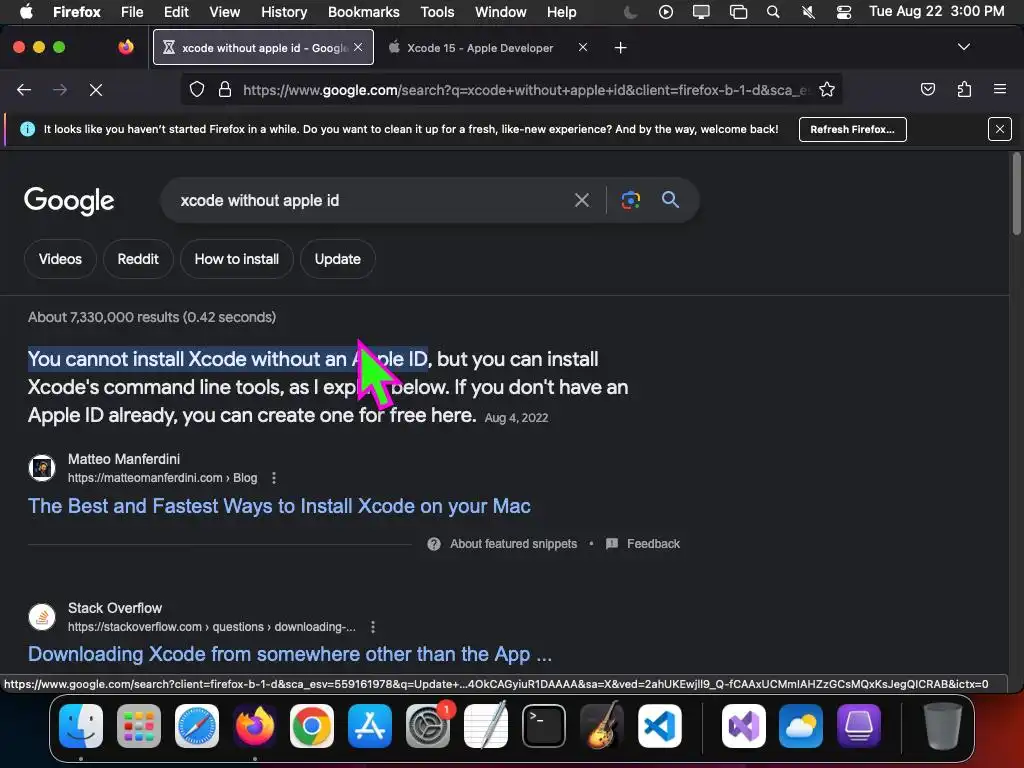This screenshot has width=1024, height=768.
Task: Open System Settings from the Dock
Action: click(428, 726)
